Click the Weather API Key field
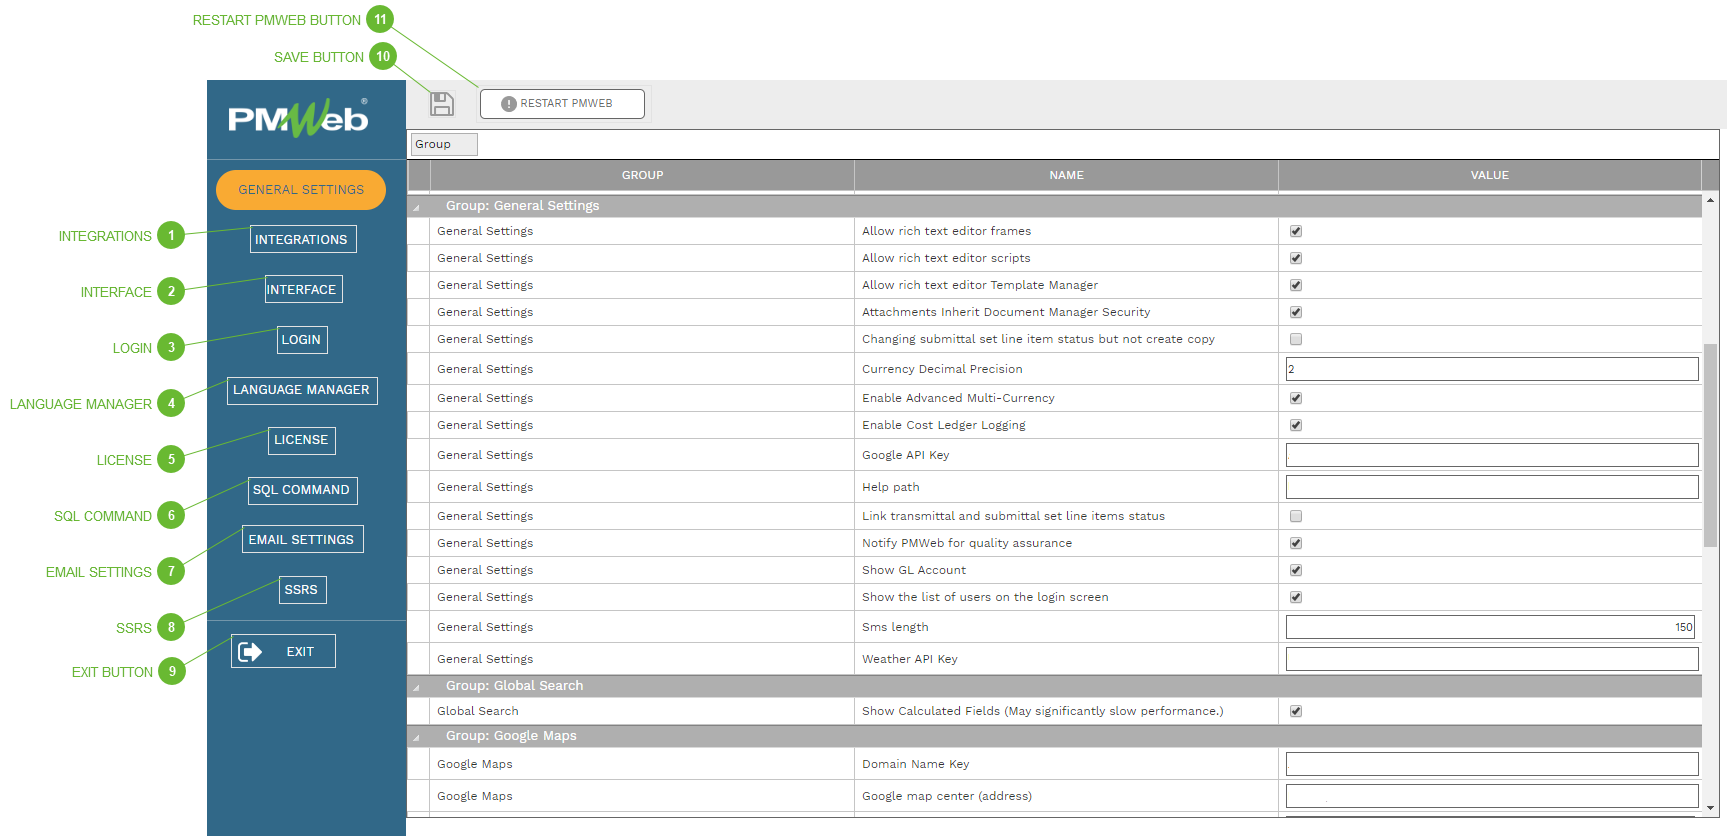The image size is (1730, 839). 1492,659
